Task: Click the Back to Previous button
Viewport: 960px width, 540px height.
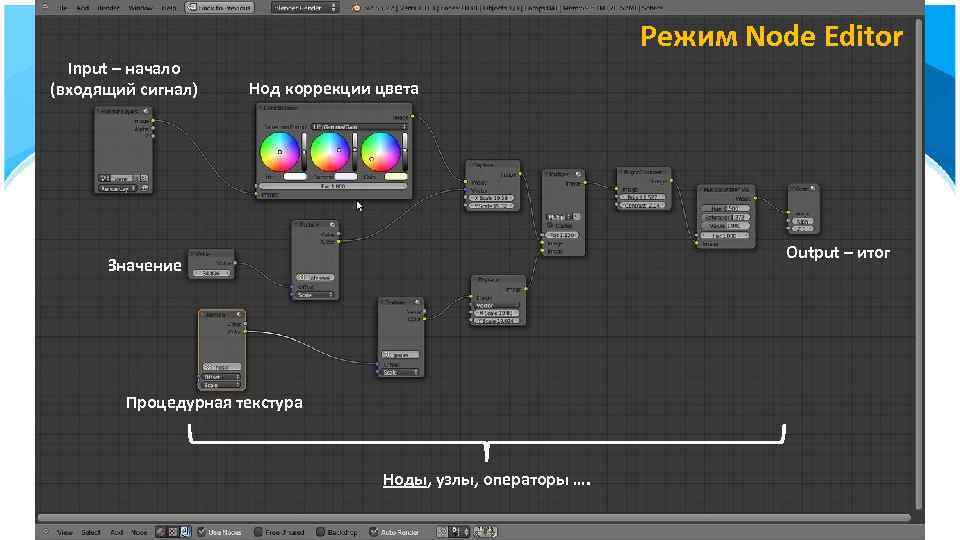Action: 219,8
